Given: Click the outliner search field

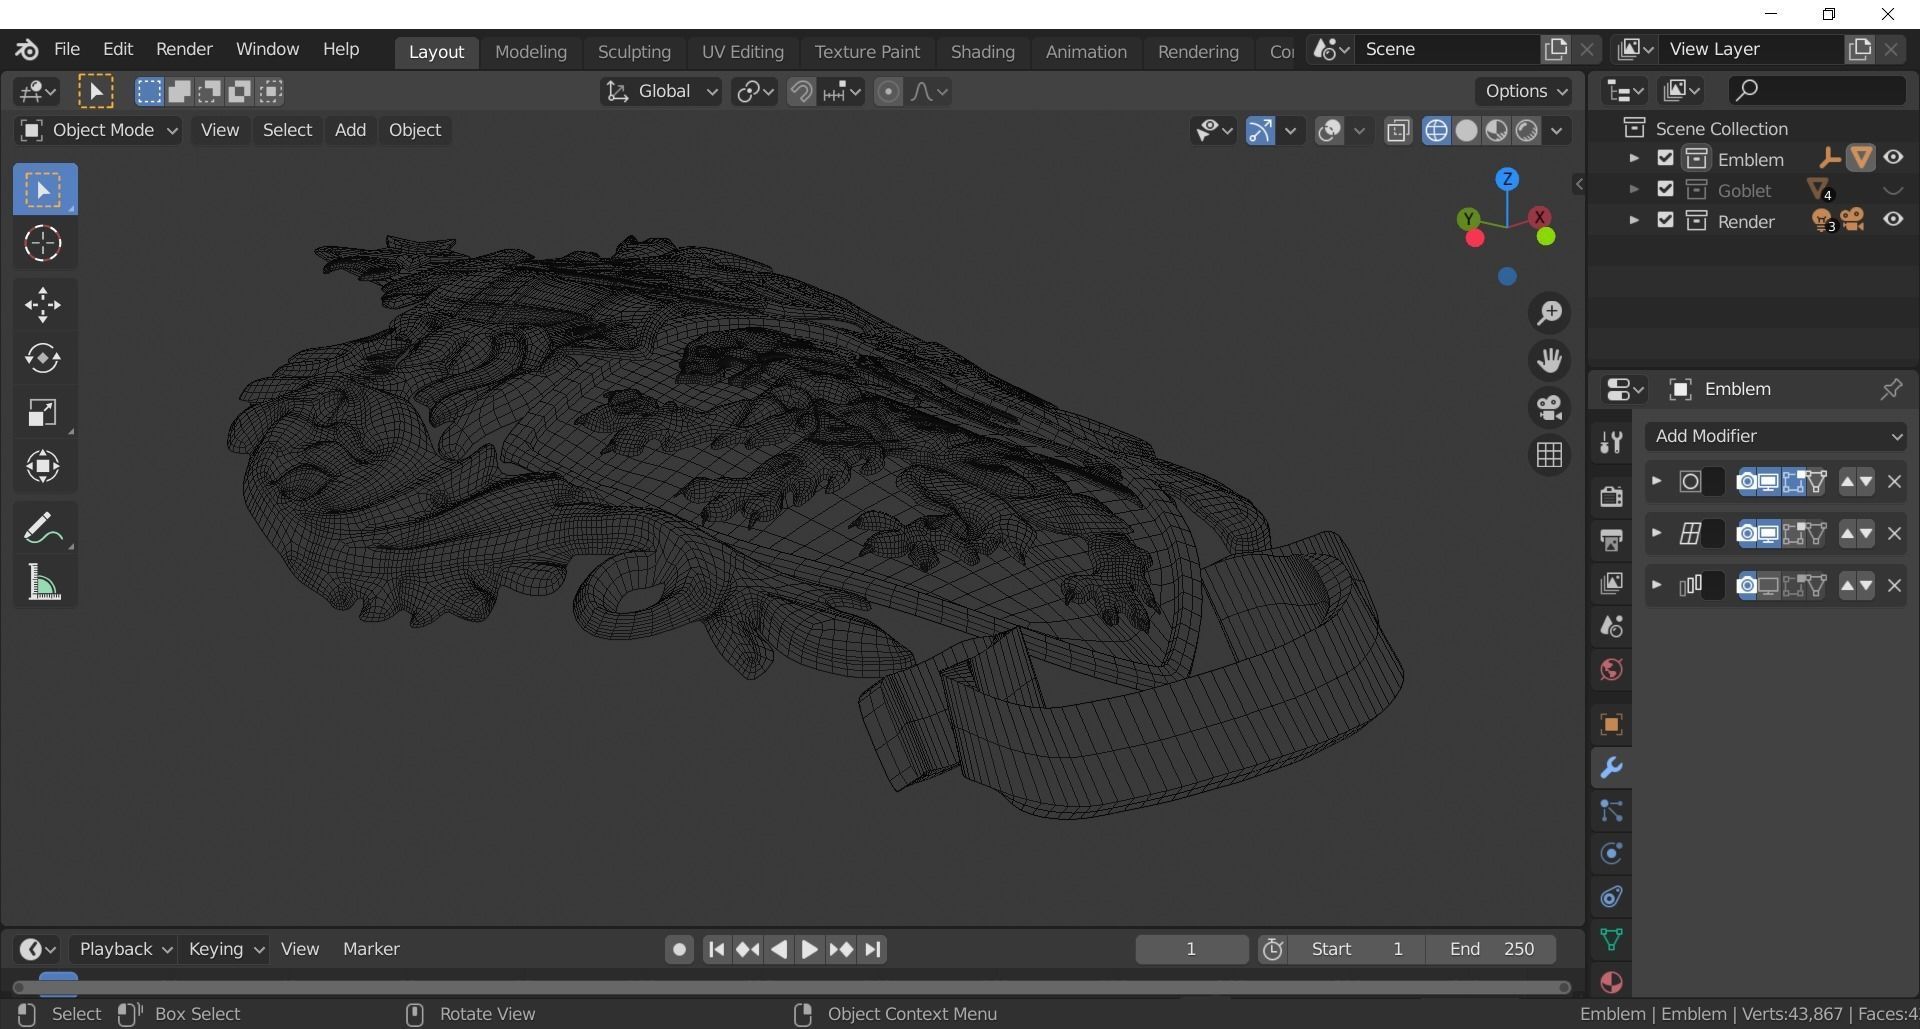Looking at the screenshot, I should tap(1816, 90).
